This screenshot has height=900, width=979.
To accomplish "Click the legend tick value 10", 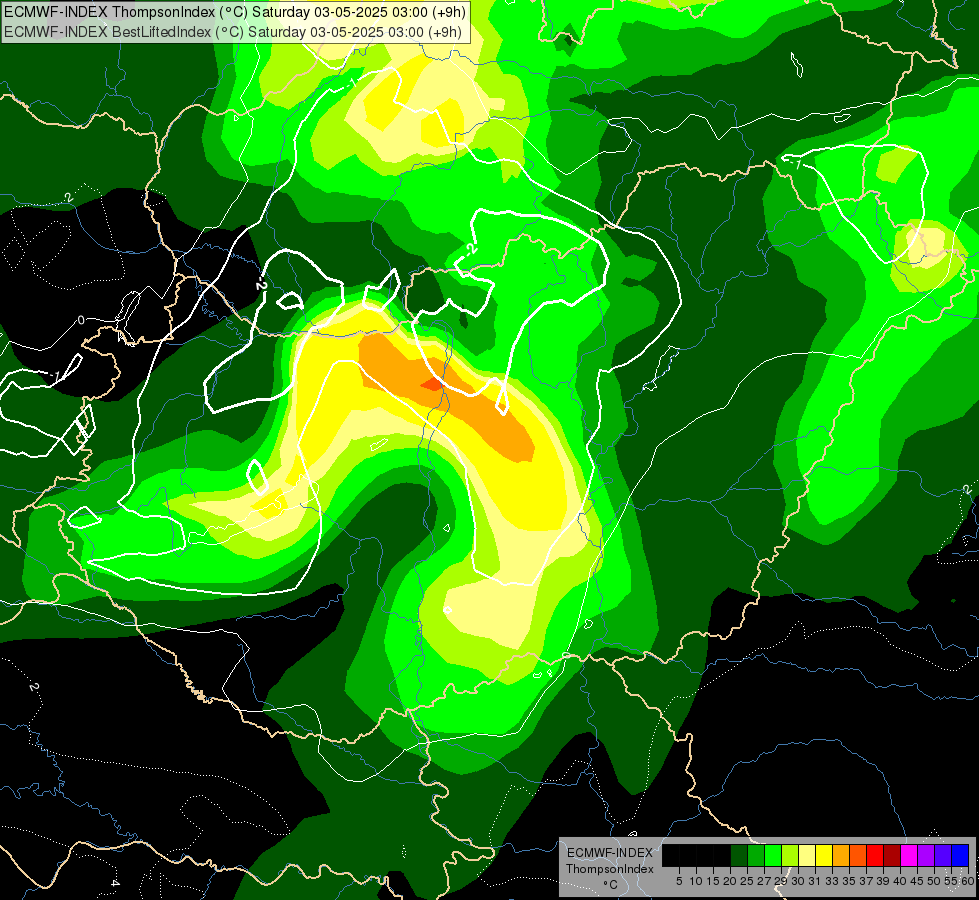I will pos(696,881).
